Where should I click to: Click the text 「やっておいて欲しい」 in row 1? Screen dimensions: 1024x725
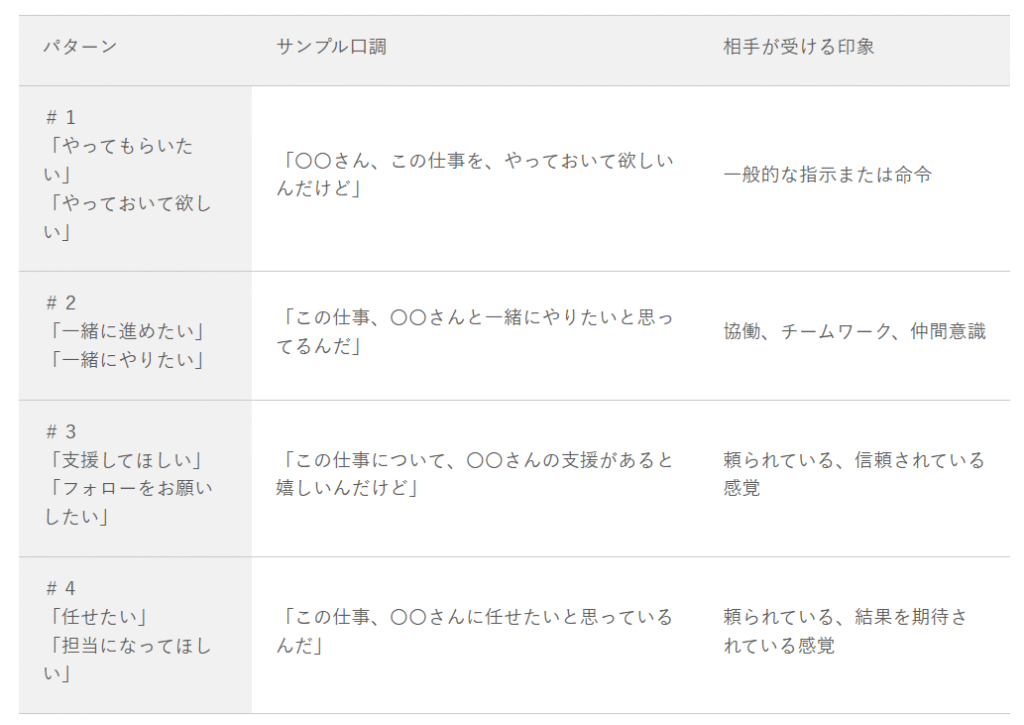point(128,218)
